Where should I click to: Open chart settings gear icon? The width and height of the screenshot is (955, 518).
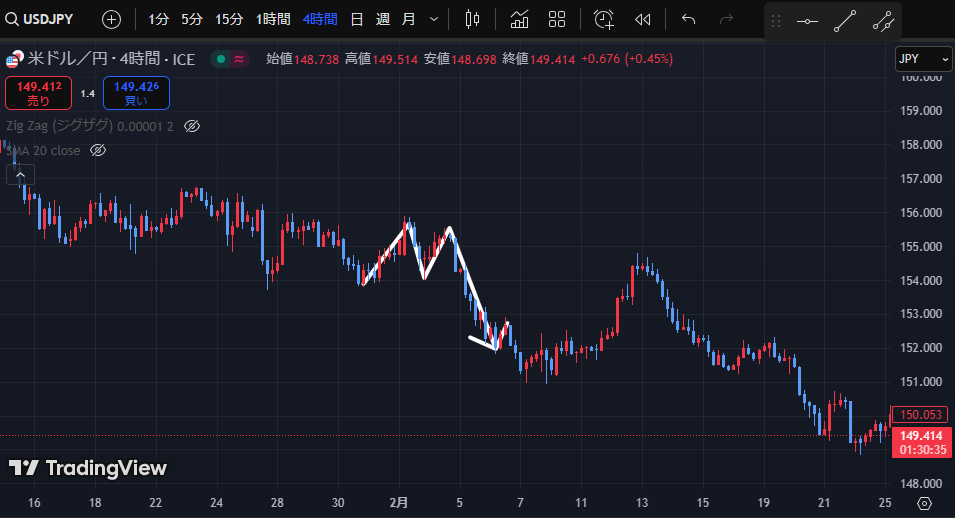[925, 503]
